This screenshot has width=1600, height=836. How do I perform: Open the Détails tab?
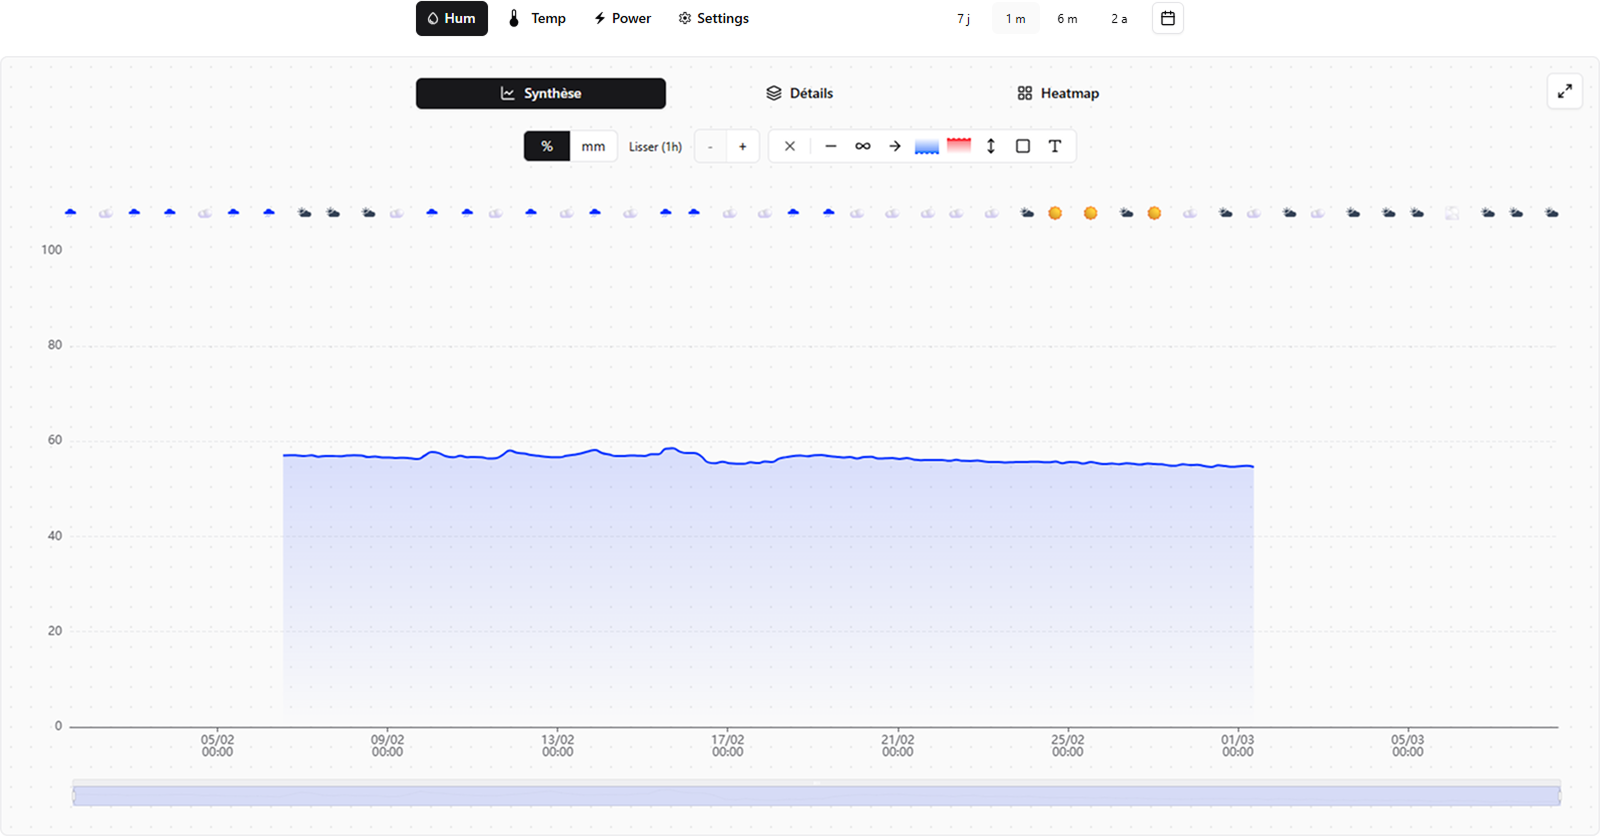(799, 93)
